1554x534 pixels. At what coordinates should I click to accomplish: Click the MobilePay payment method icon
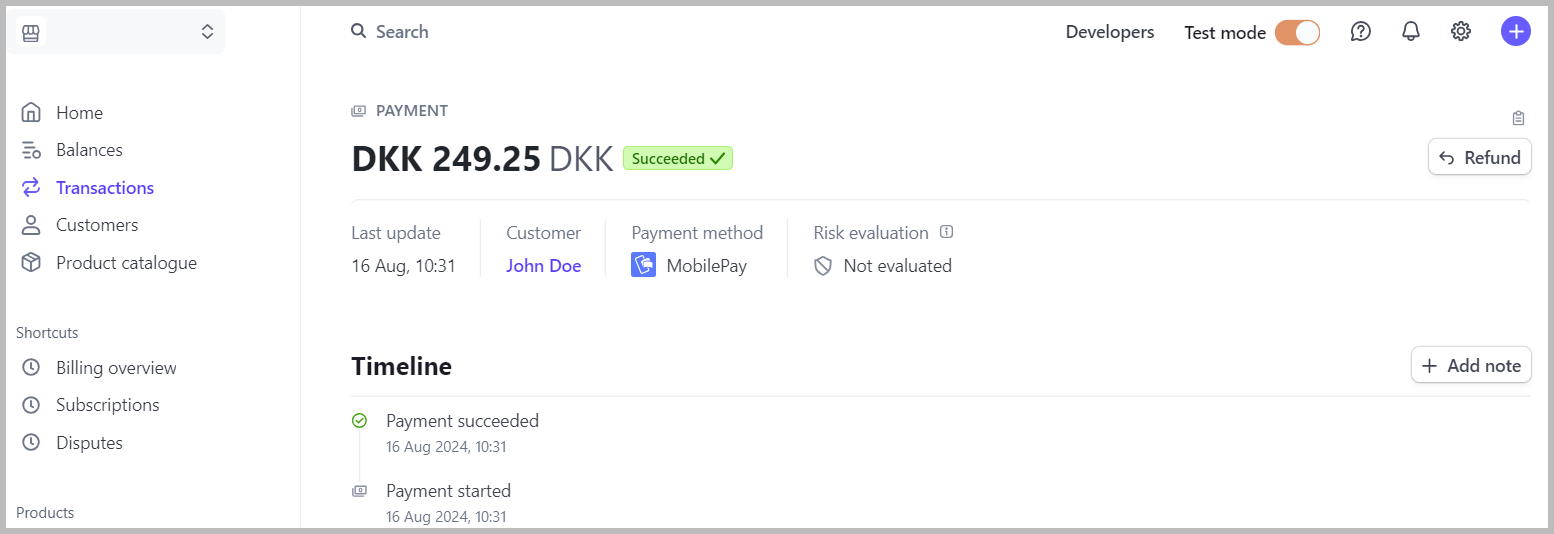tap(643, 265)
